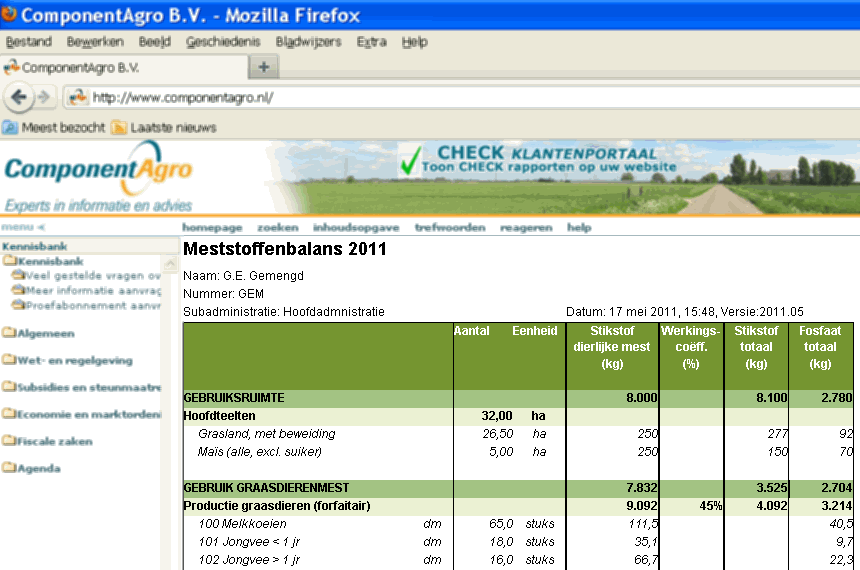Screen dimensions: 860x570
Task: Click the browser Back arrow button
Action: 18,97
